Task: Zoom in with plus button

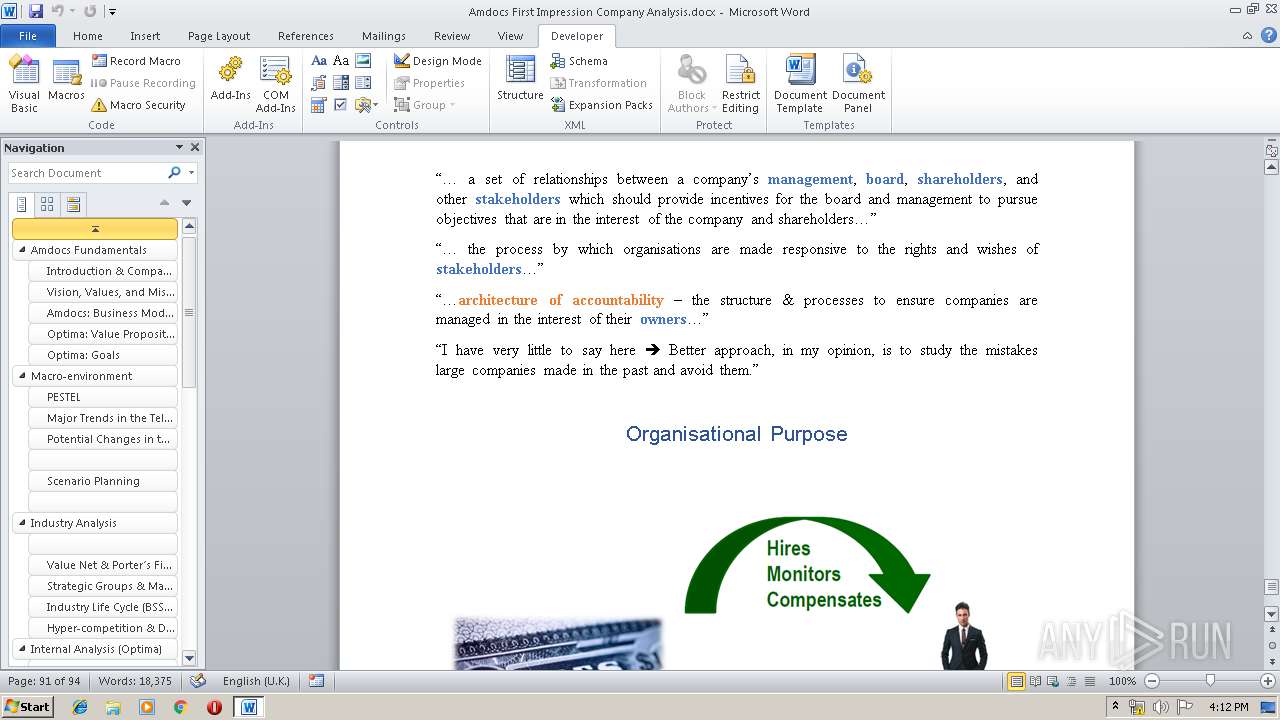Action: pyautogui.click(x=1268, y=681)
